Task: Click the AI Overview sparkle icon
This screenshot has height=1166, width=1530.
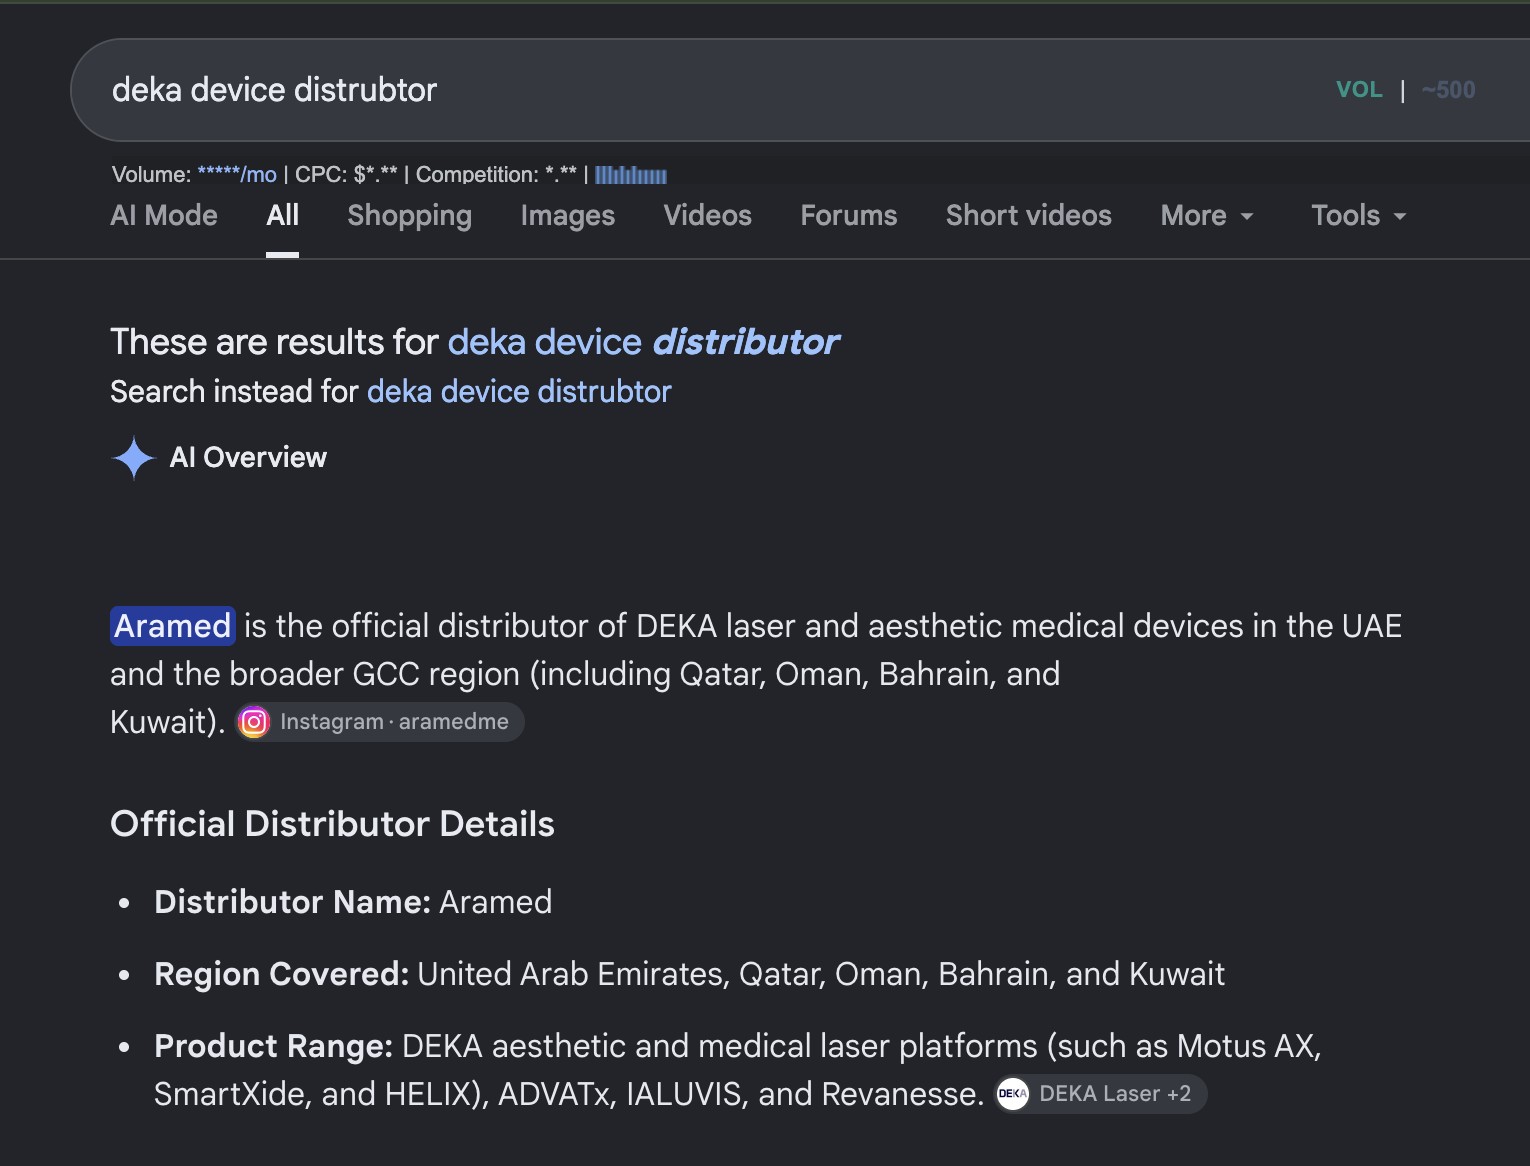Action: tap(133, 458)
